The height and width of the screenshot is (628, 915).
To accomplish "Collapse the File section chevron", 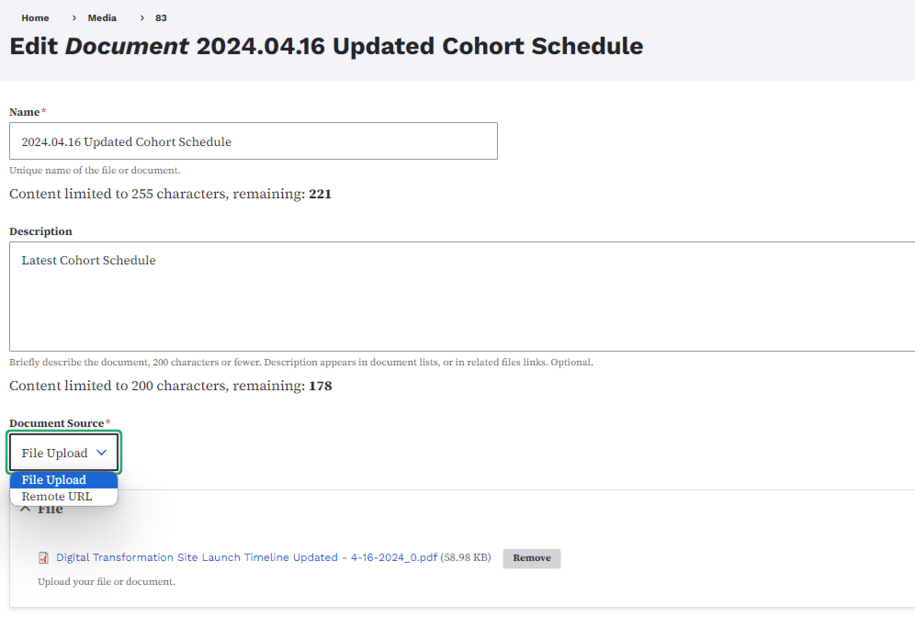I will [x=25, y=509].
